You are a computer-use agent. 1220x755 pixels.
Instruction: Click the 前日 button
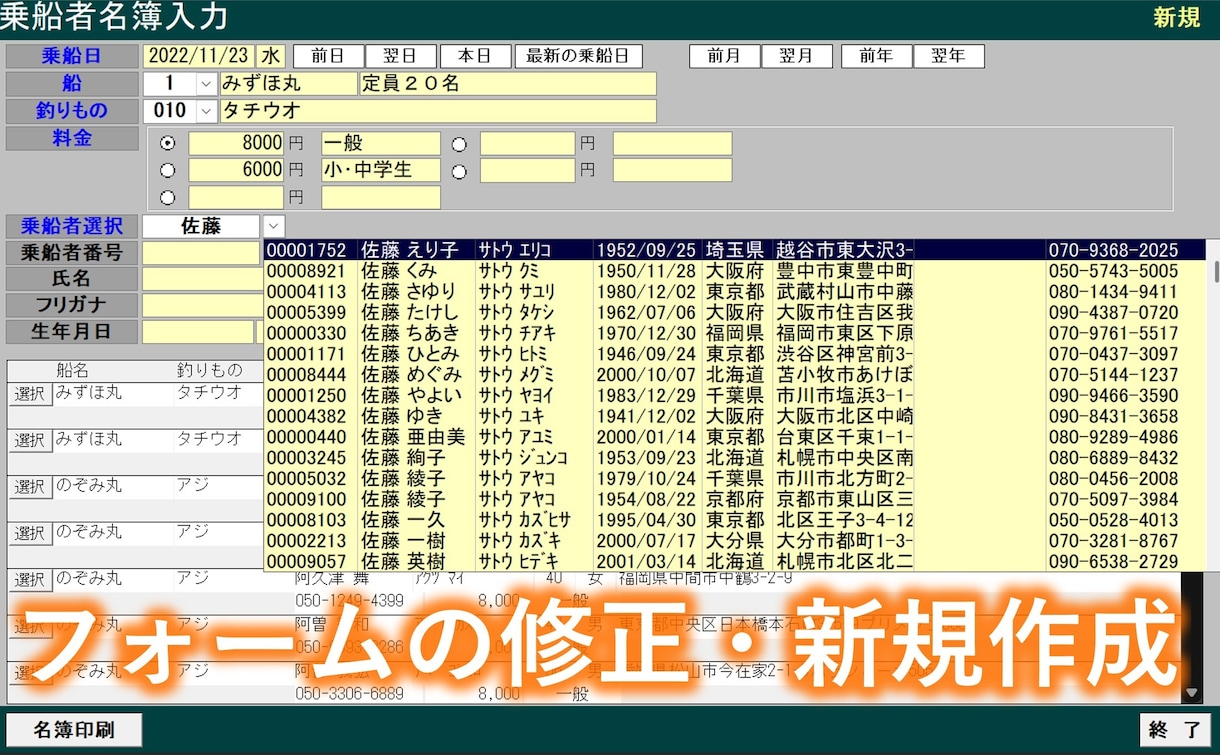point(327,56)
